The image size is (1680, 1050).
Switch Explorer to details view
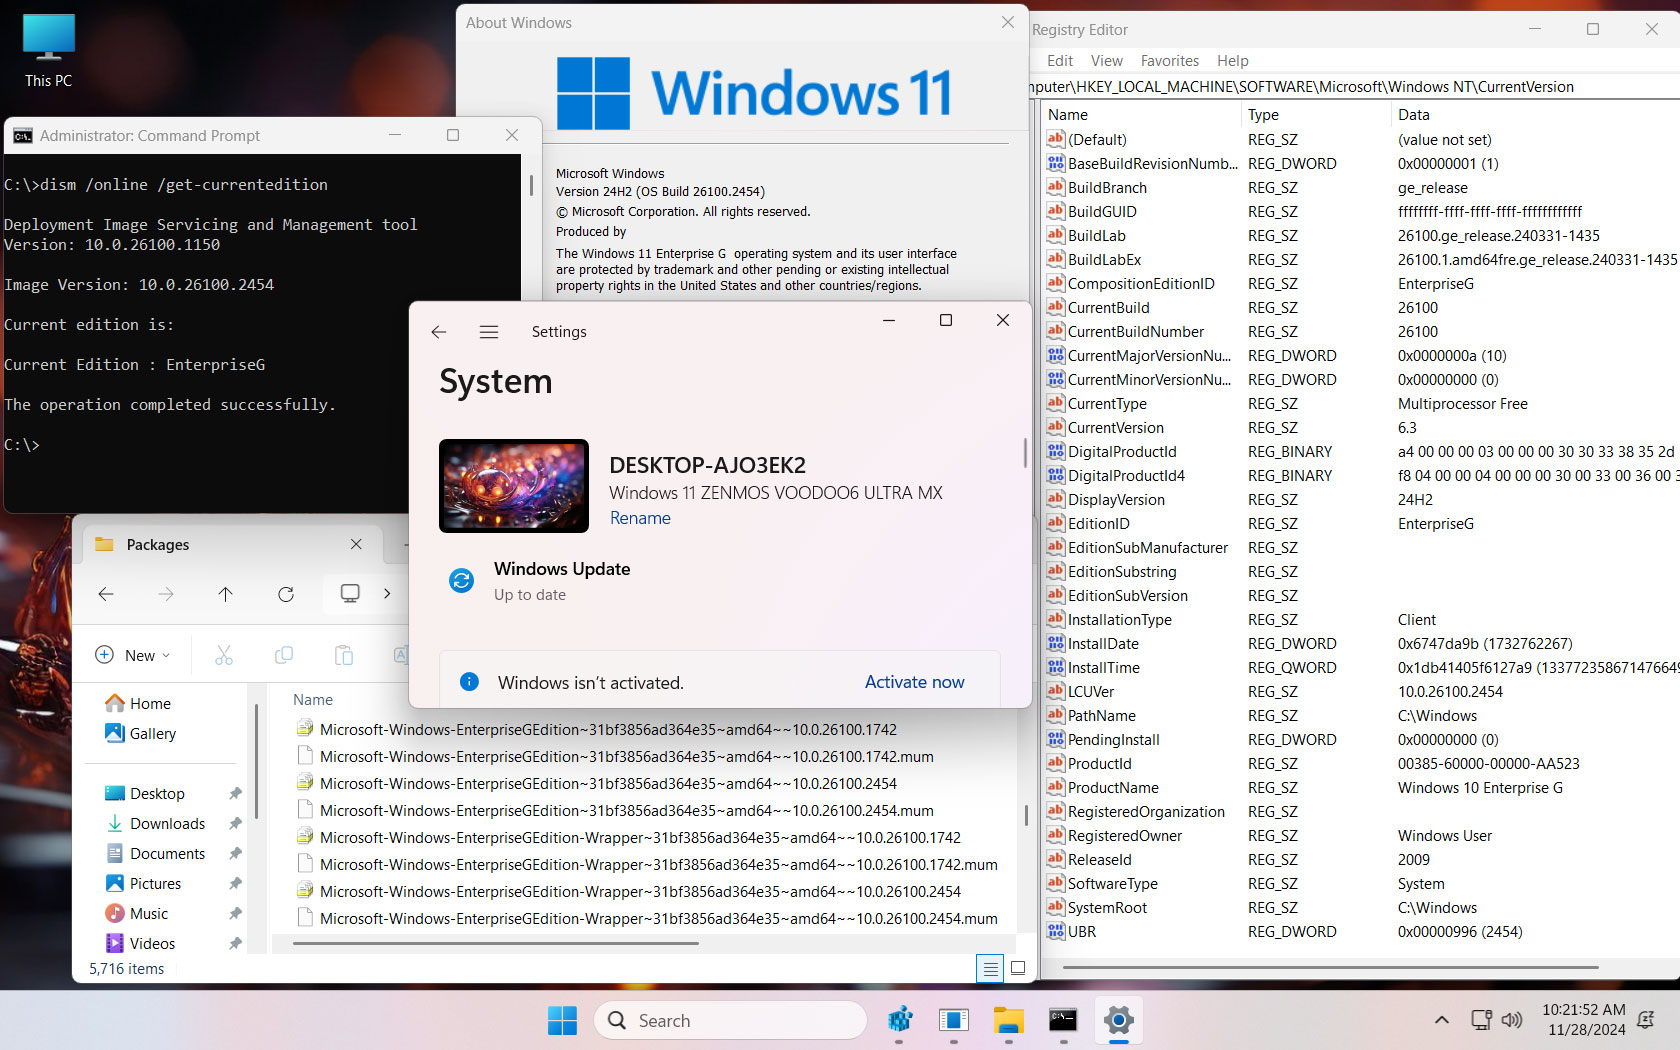pos(990,968)
